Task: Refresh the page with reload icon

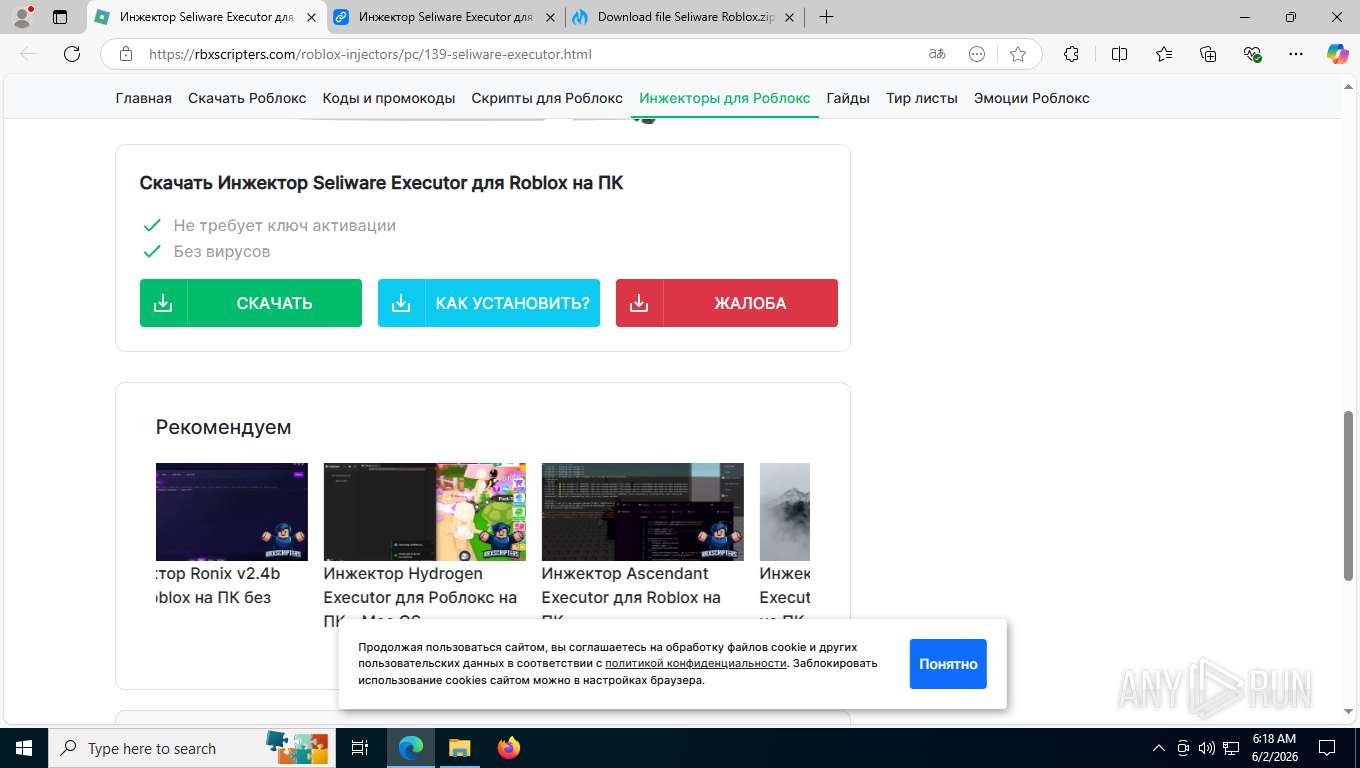Action: [72, 54]
